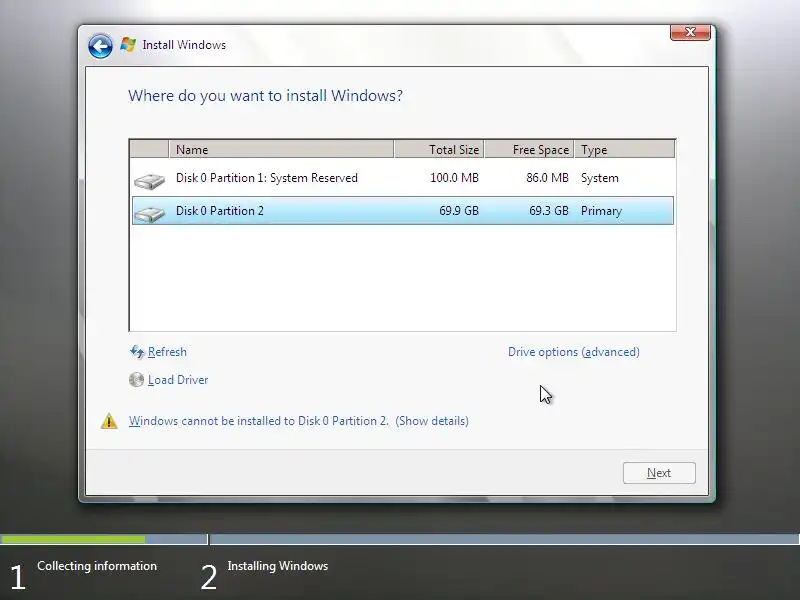Sort by the Free Space column header

click(x=529, y=149)
